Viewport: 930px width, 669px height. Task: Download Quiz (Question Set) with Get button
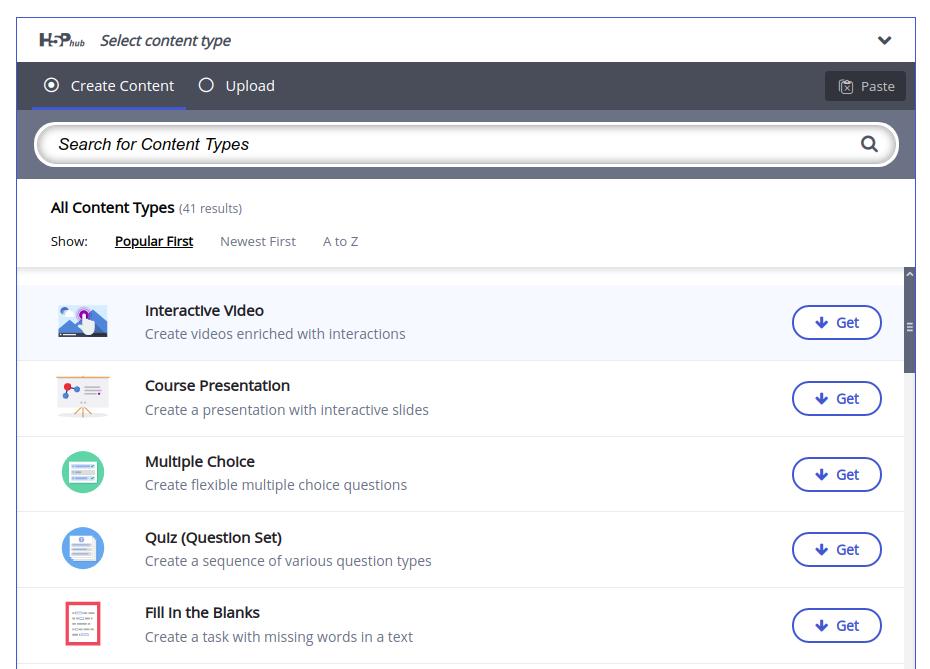pos(836,549)
